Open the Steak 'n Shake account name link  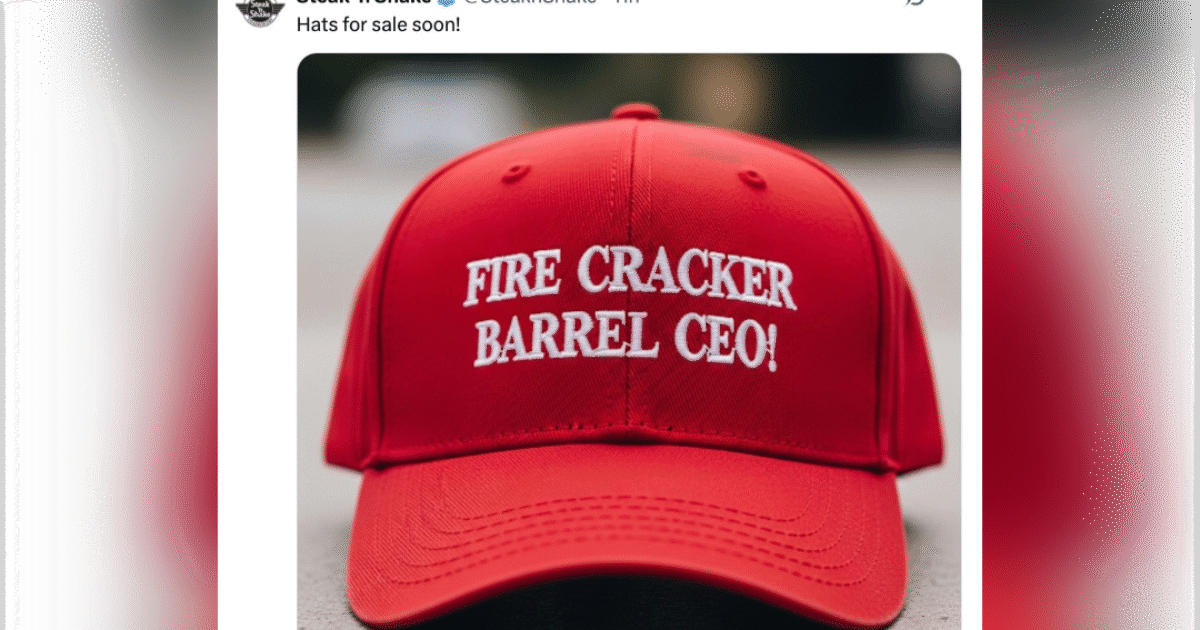click(x=364, y=2)
